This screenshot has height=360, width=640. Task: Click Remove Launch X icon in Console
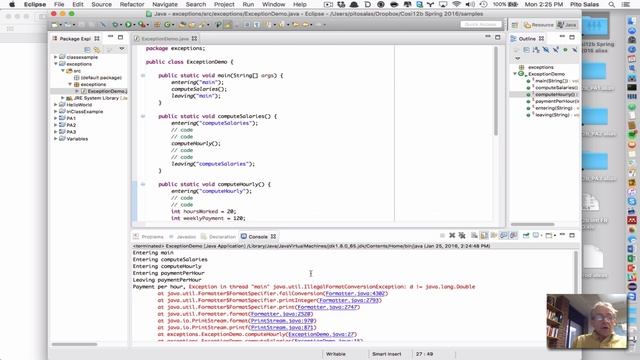(x=452, y=236)
